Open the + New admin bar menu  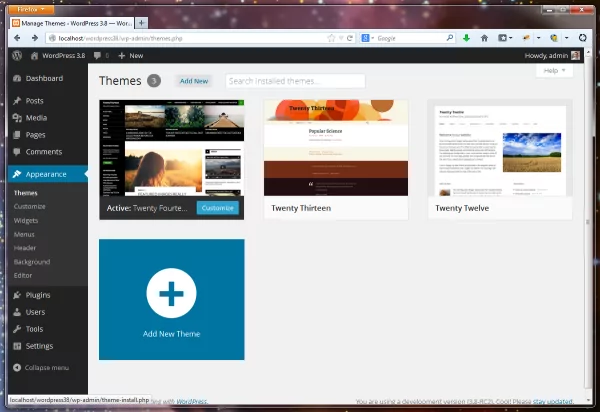(x=130, y=56)
